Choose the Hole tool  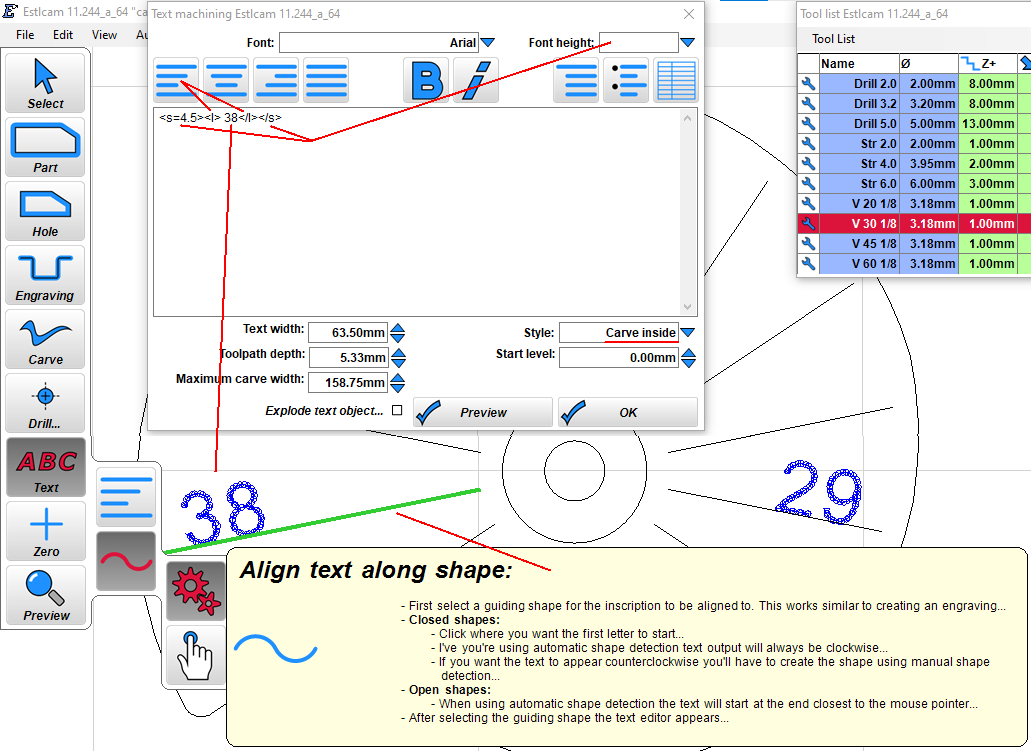point(45,211)
